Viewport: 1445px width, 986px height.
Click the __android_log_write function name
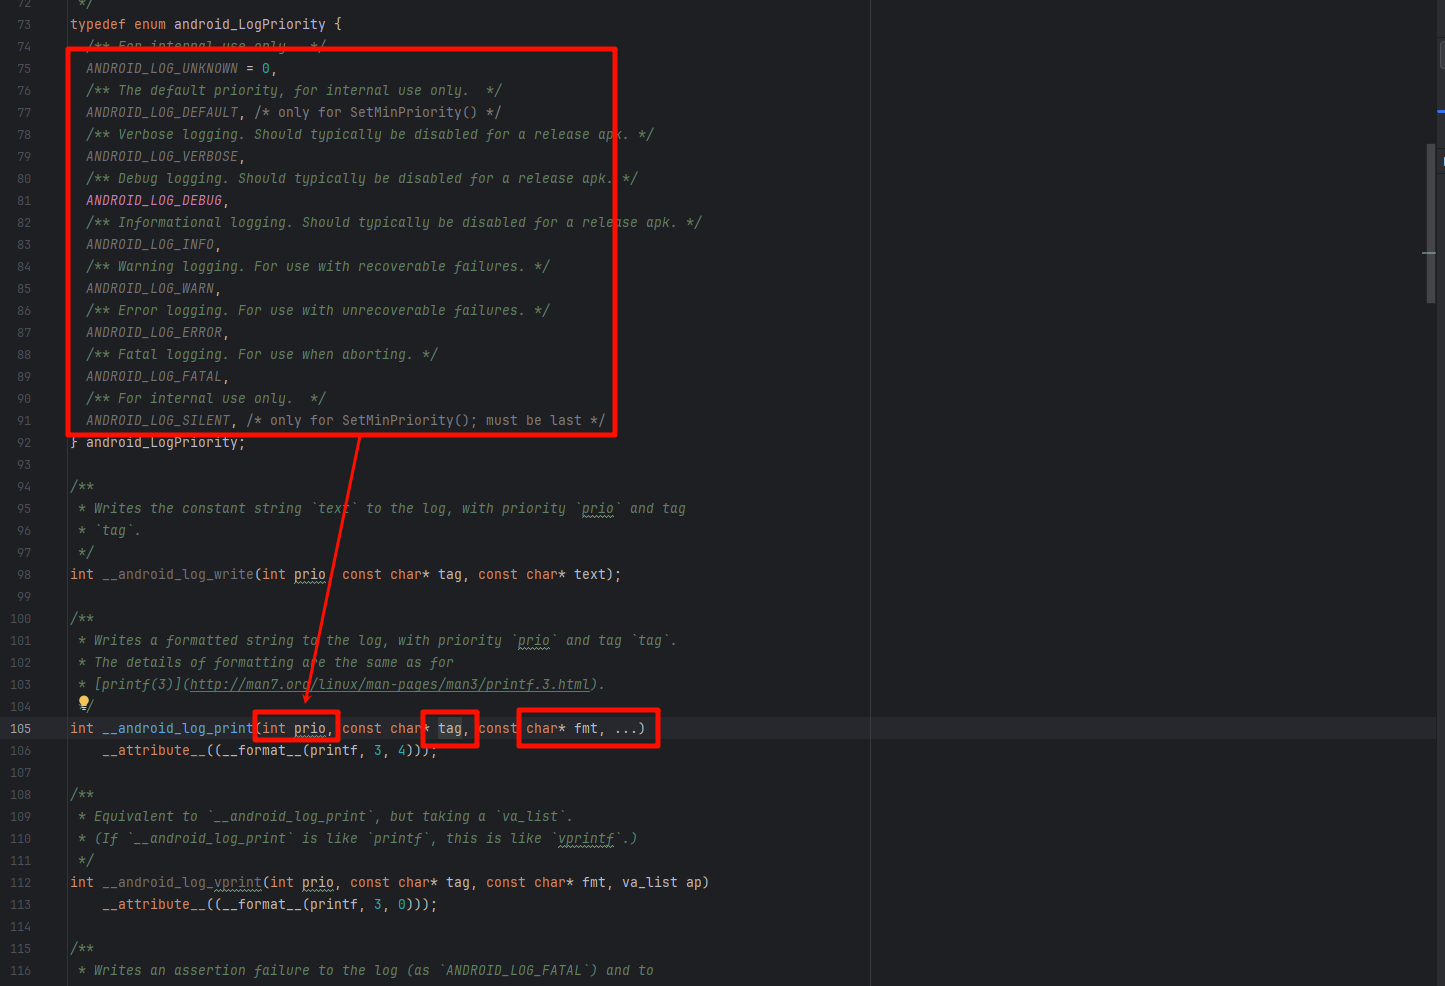click(178, 575)
